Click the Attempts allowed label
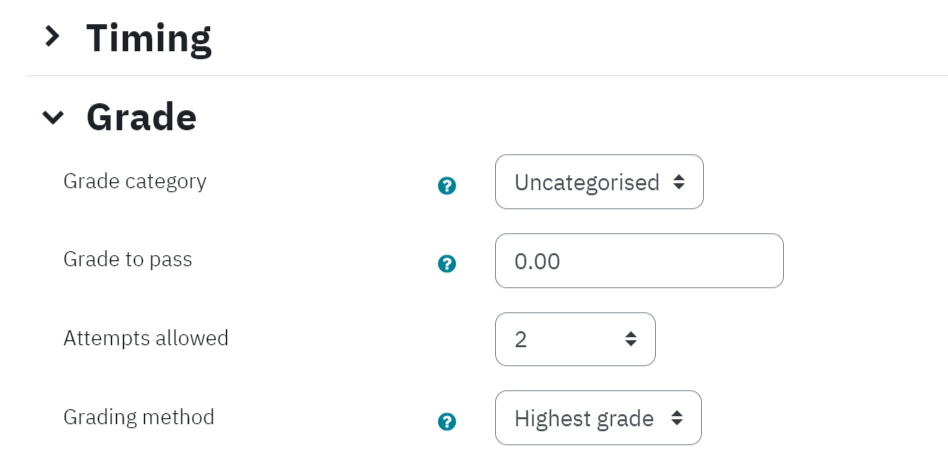 pyautogui.click(x=146, y=338)
